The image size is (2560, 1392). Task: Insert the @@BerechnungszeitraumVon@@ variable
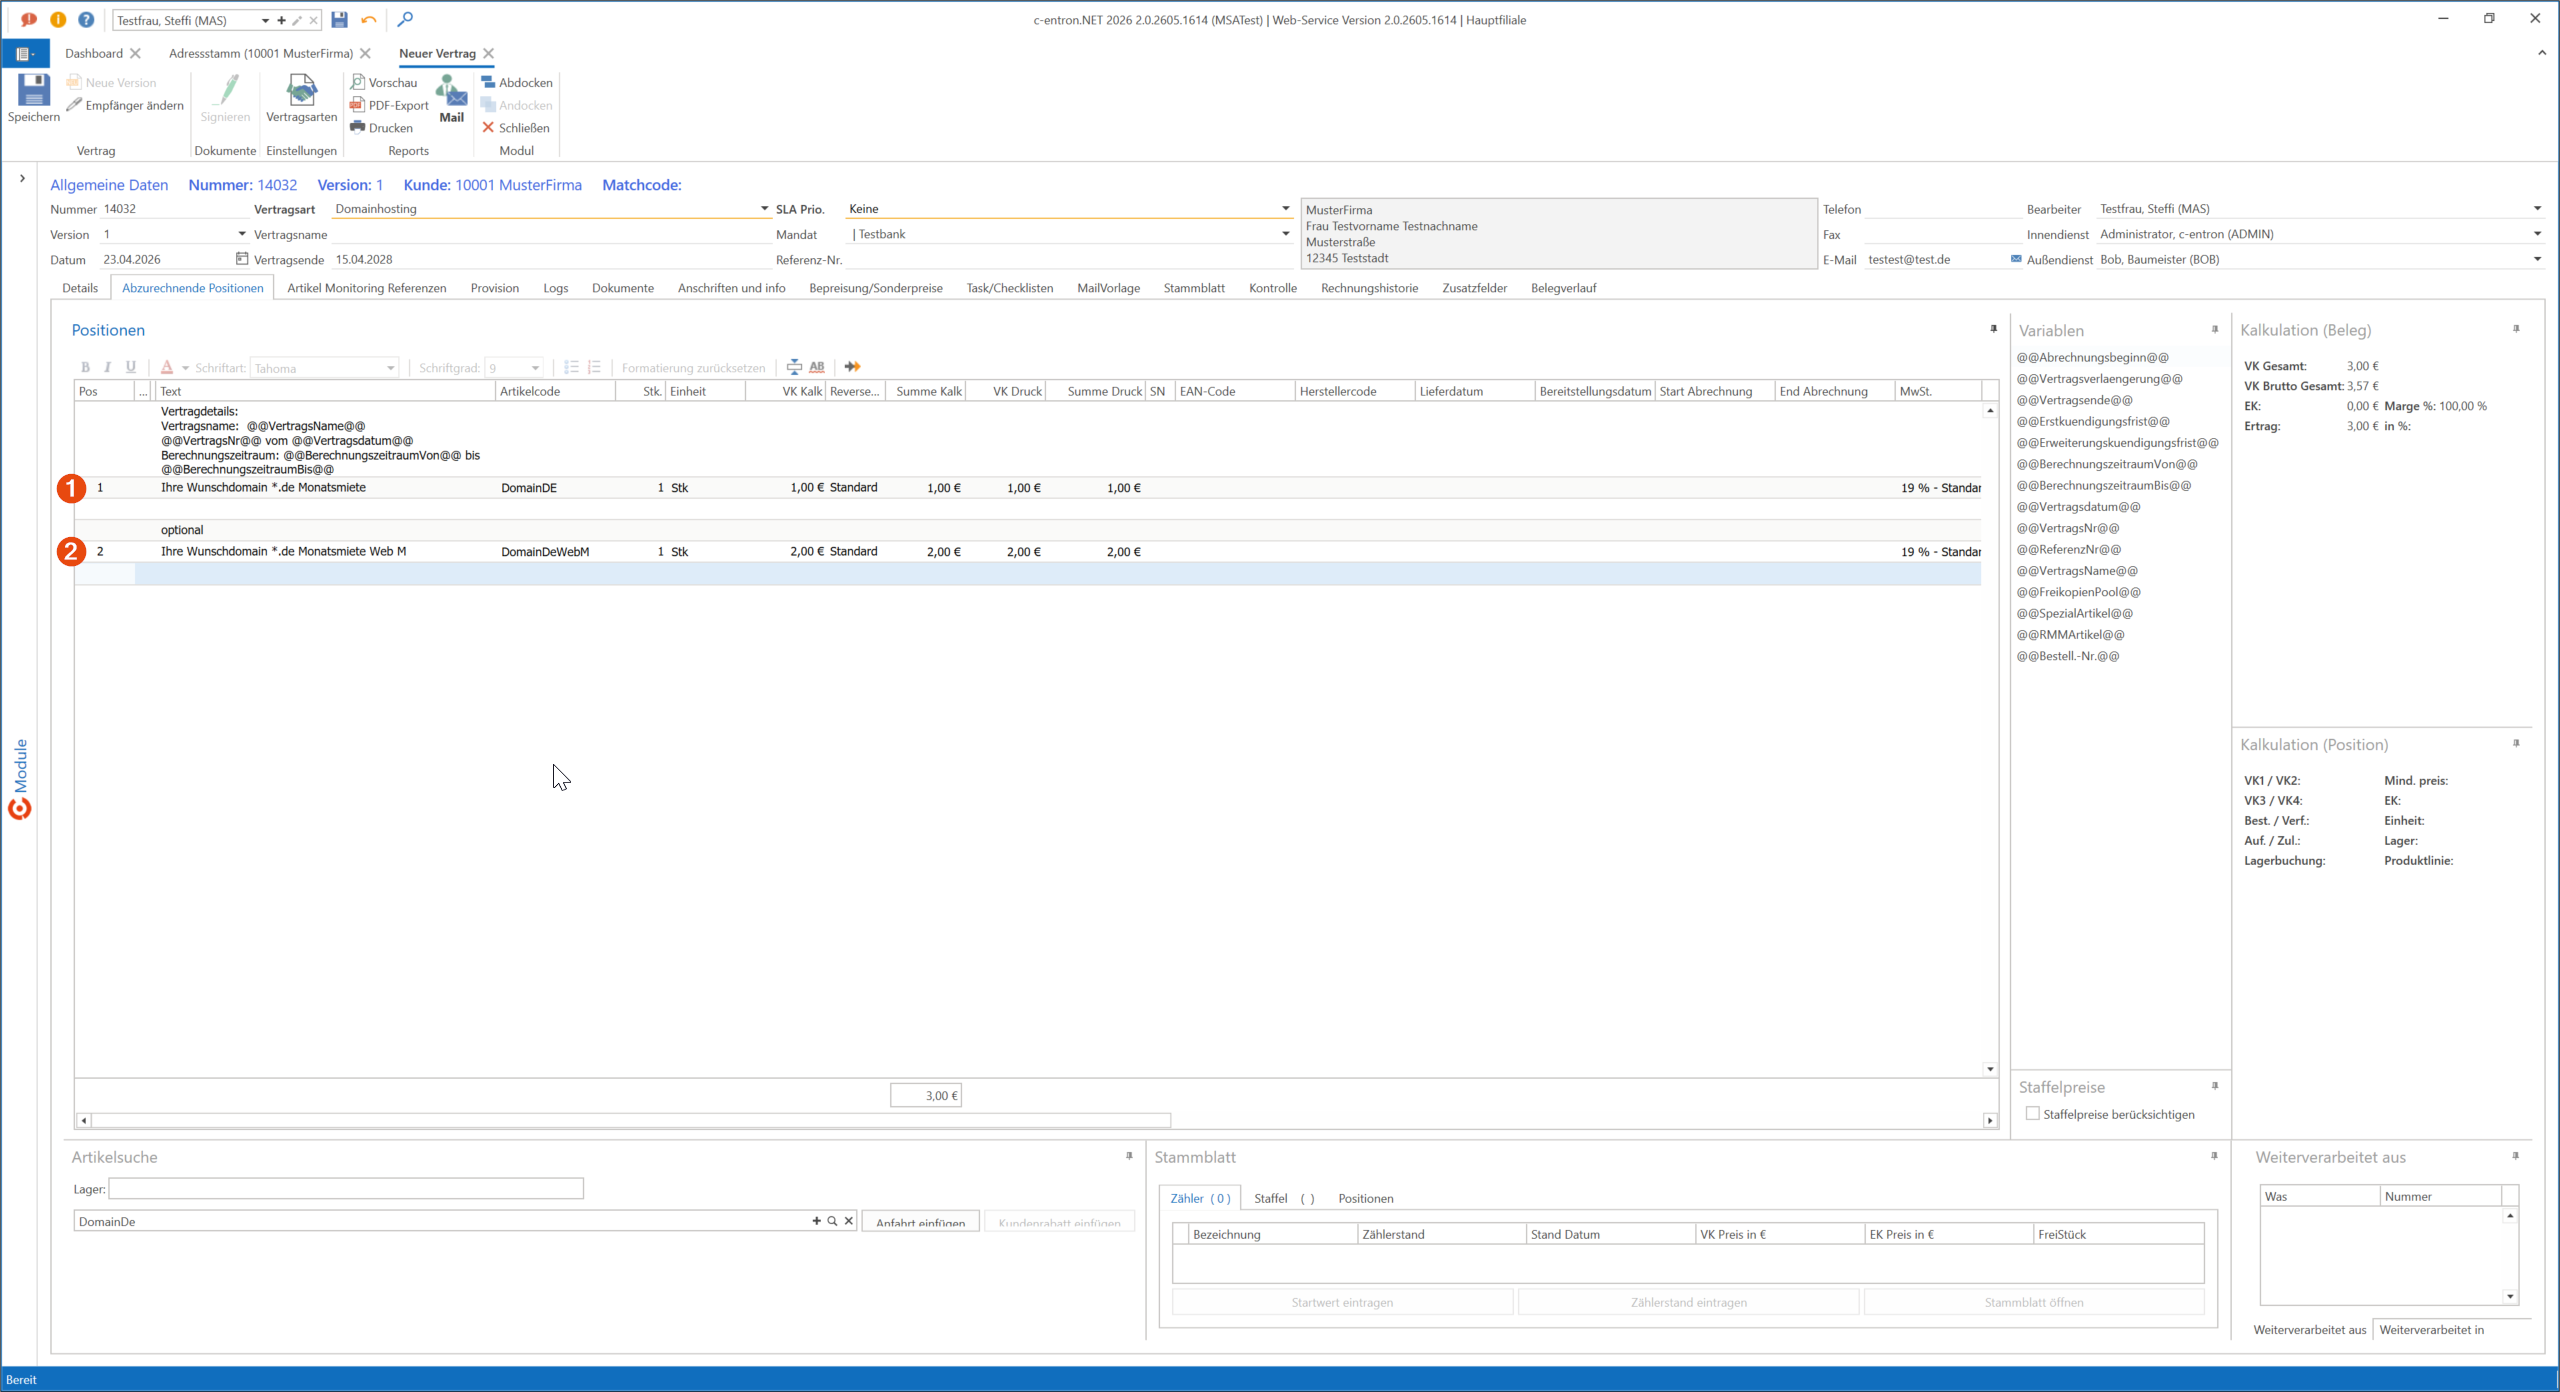2107,464
